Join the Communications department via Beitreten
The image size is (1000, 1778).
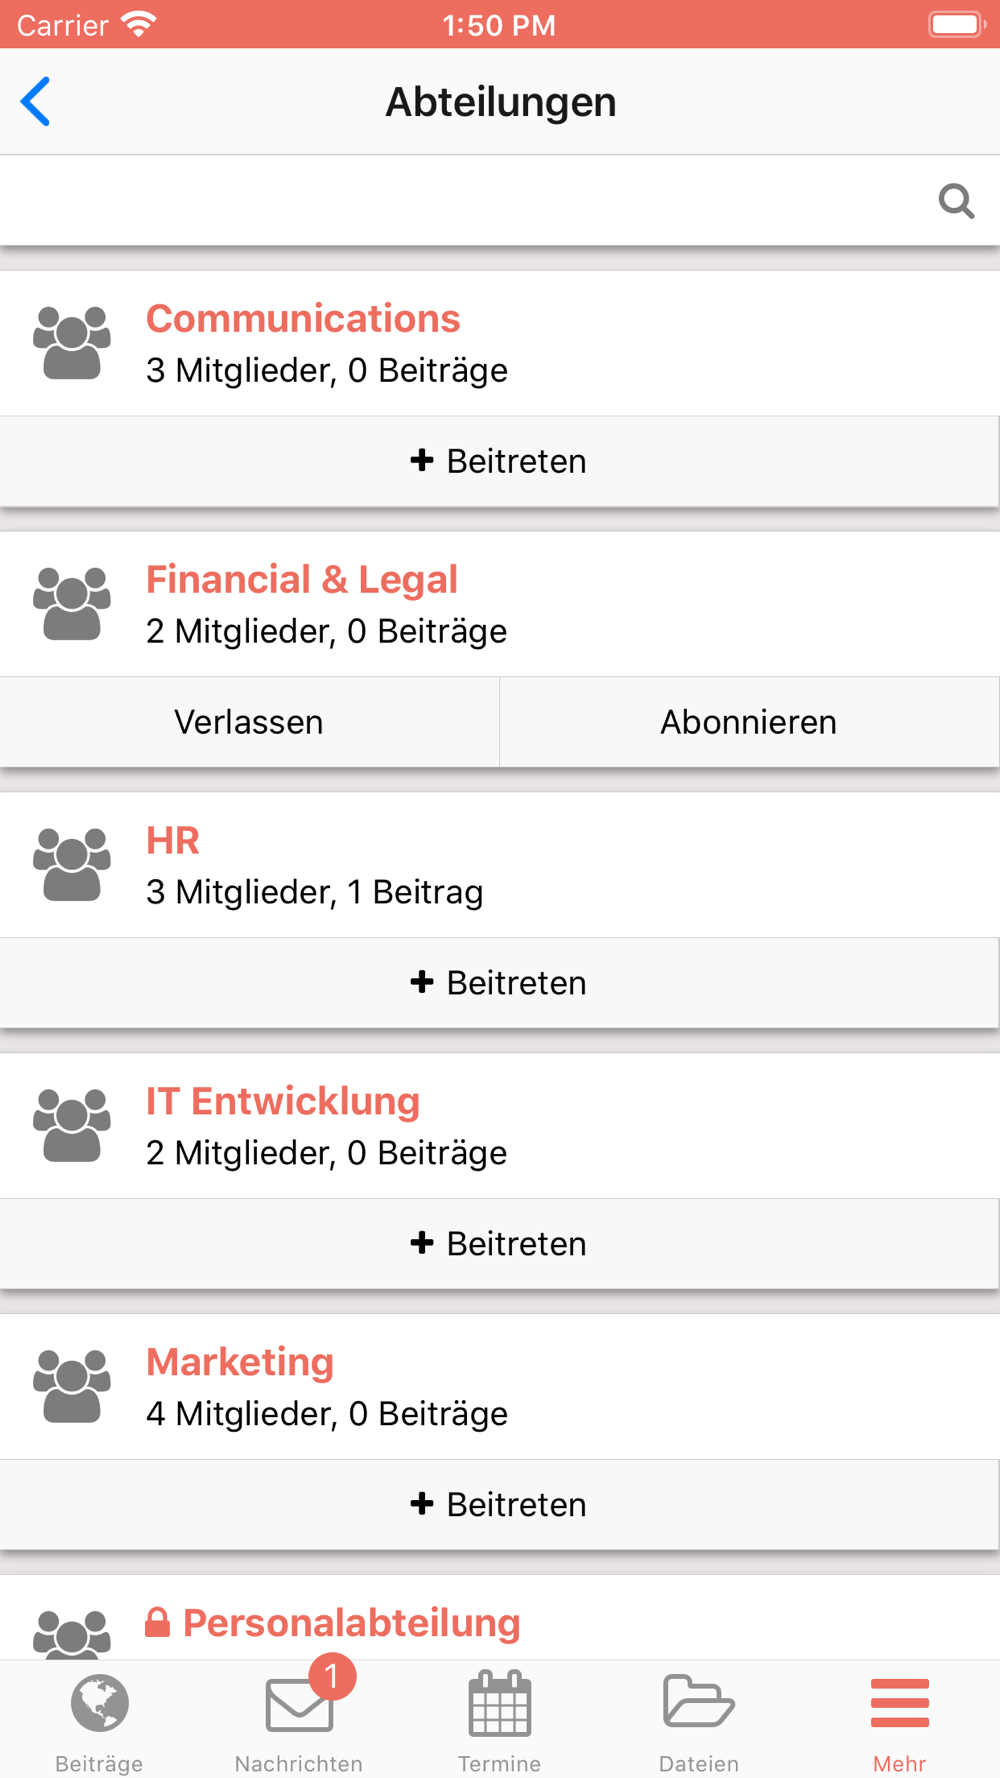point(499,461)
